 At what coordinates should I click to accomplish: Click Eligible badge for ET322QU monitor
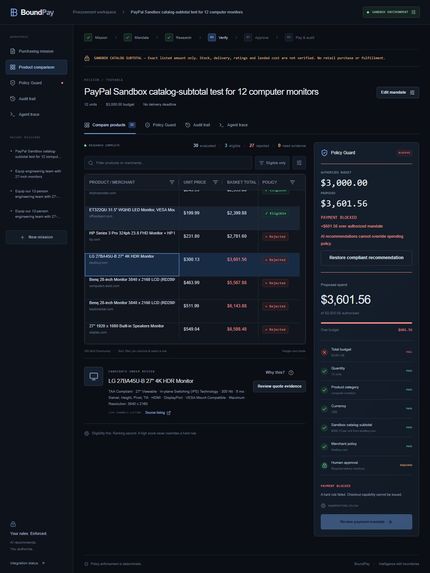pyautogui.click(x=275, y=213)
